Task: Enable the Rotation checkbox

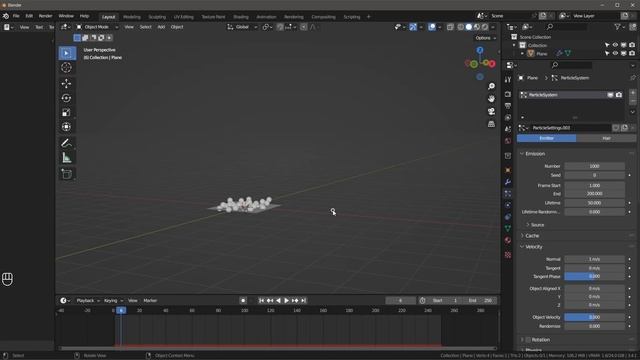Action: click(x=528, y=340)
